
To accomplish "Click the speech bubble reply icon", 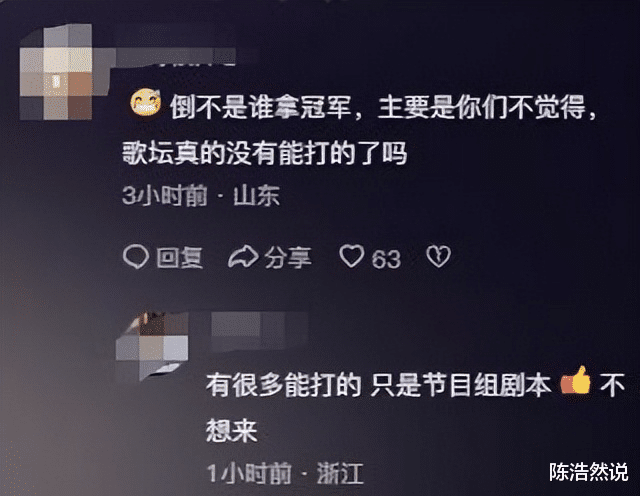I will pos(136,257).
